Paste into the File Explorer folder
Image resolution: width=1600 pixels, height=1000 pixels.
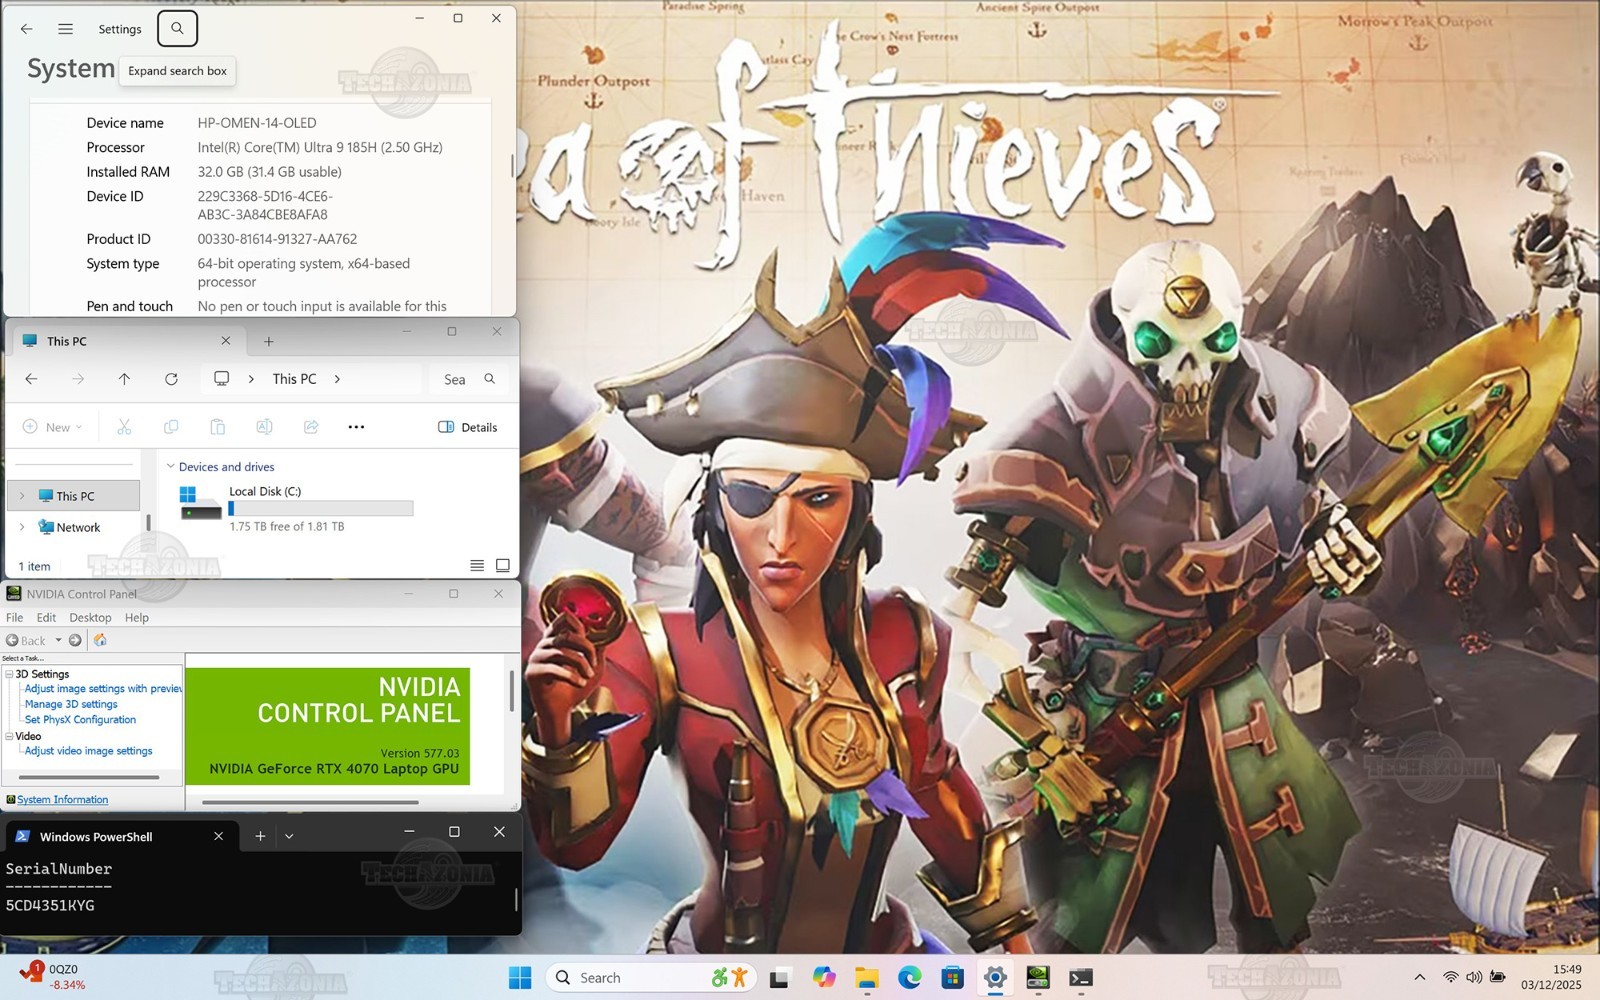217,427
